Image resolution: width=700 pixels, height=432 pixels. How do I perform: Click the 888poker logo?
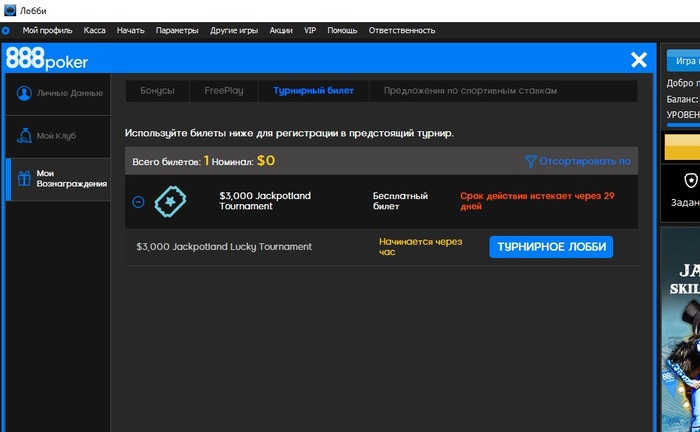pos(47,59)
